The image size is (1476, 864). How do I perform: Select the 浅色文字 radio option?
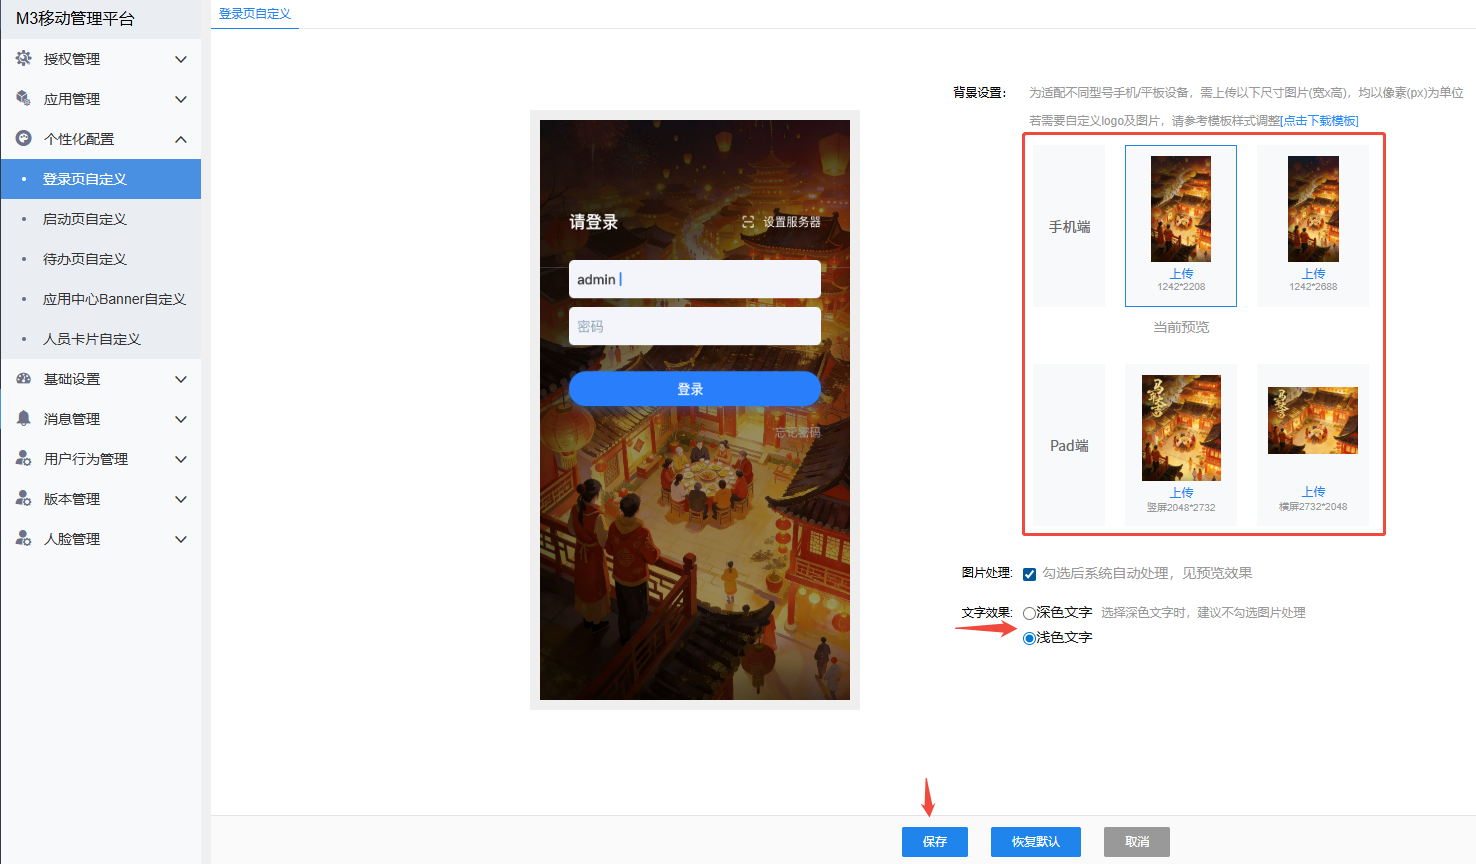[x=1029, y=638]
